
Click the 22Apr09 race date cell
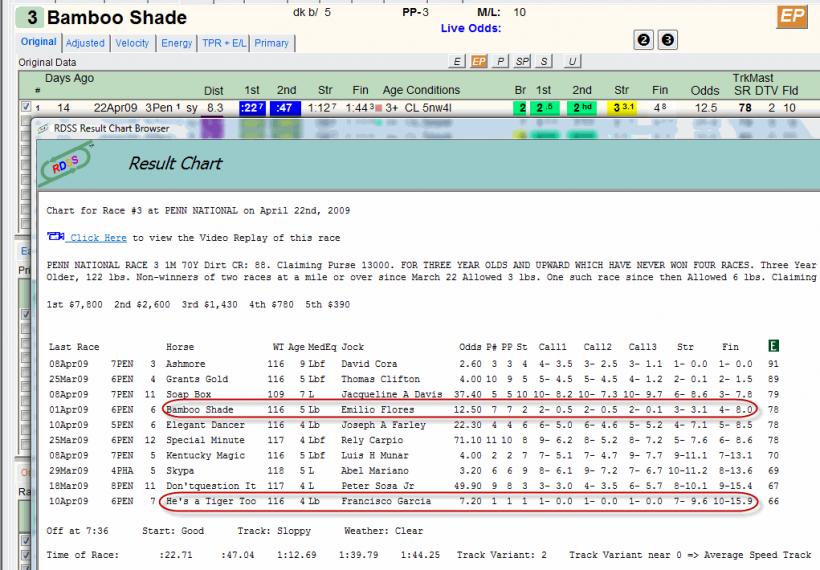(115, 108)
